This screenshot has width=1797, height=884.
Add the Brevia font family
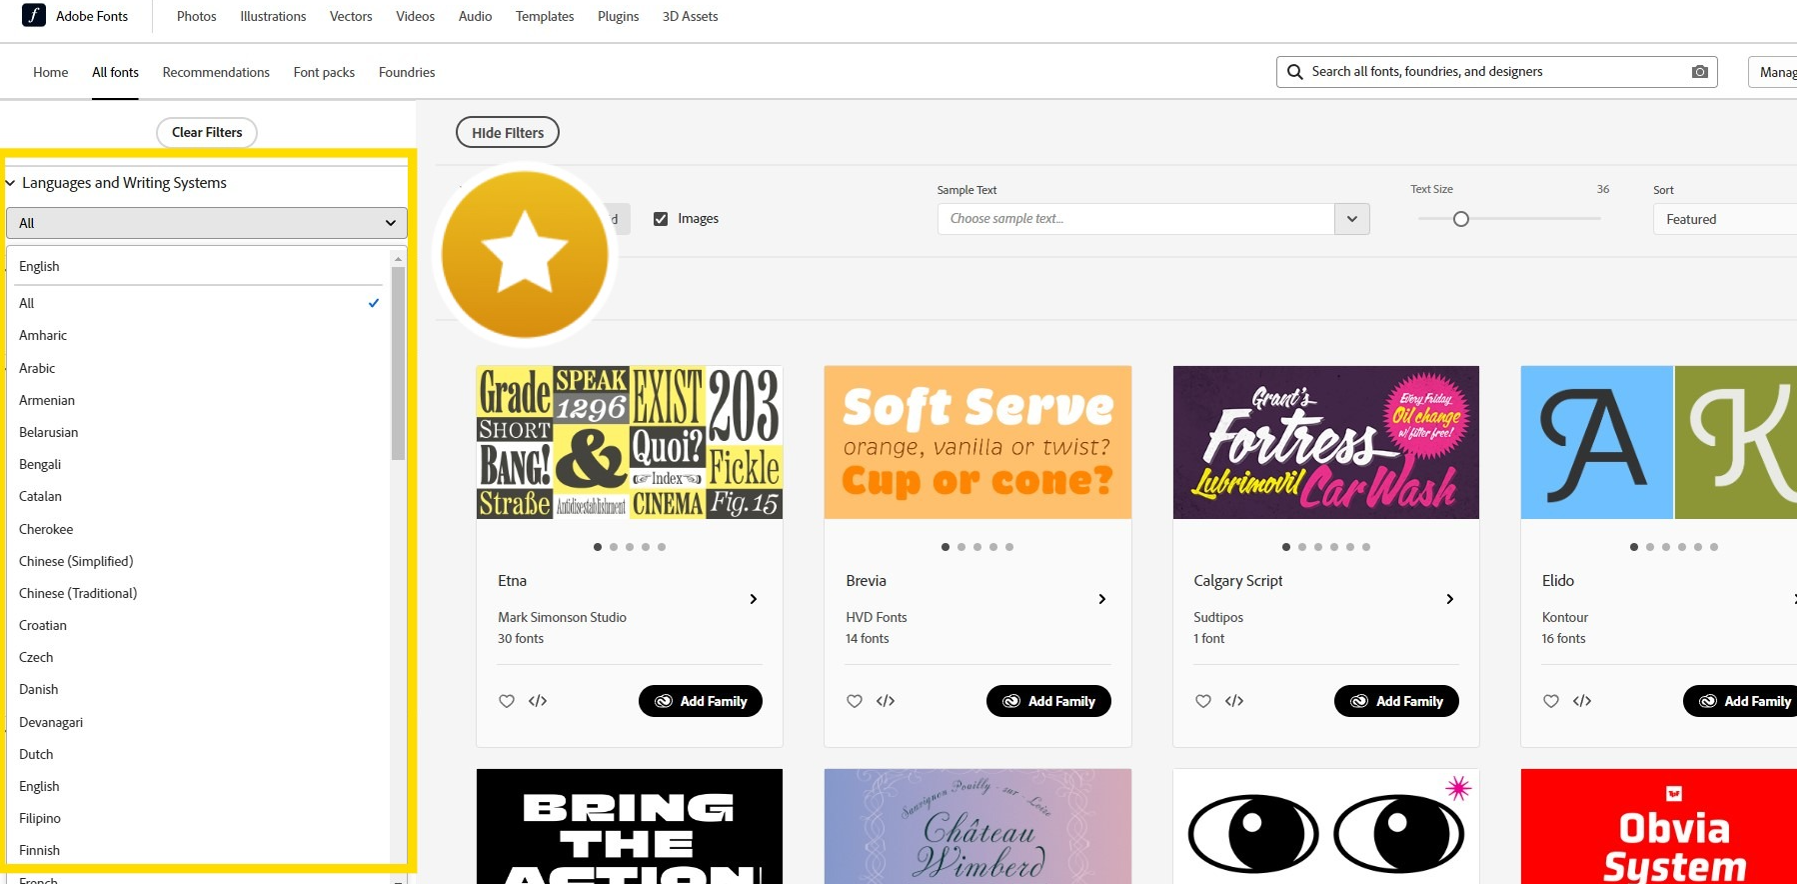1048,701
